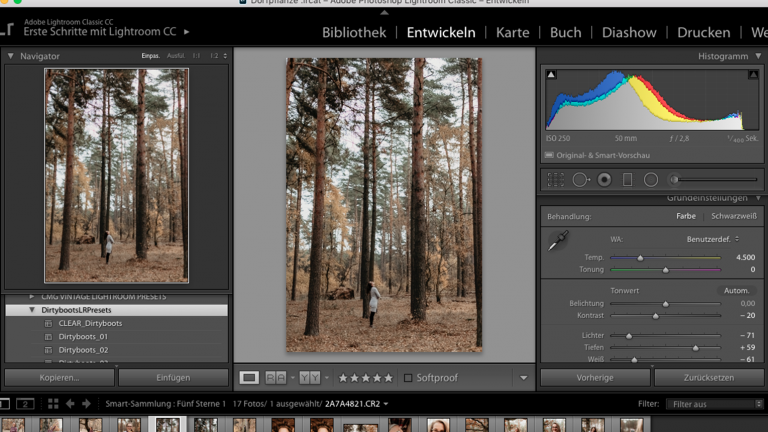Image resolution: width=768 pixels, height=432 pixels.
Task: Click the Tiefen slider handle
Action: (x=696, y=348)
